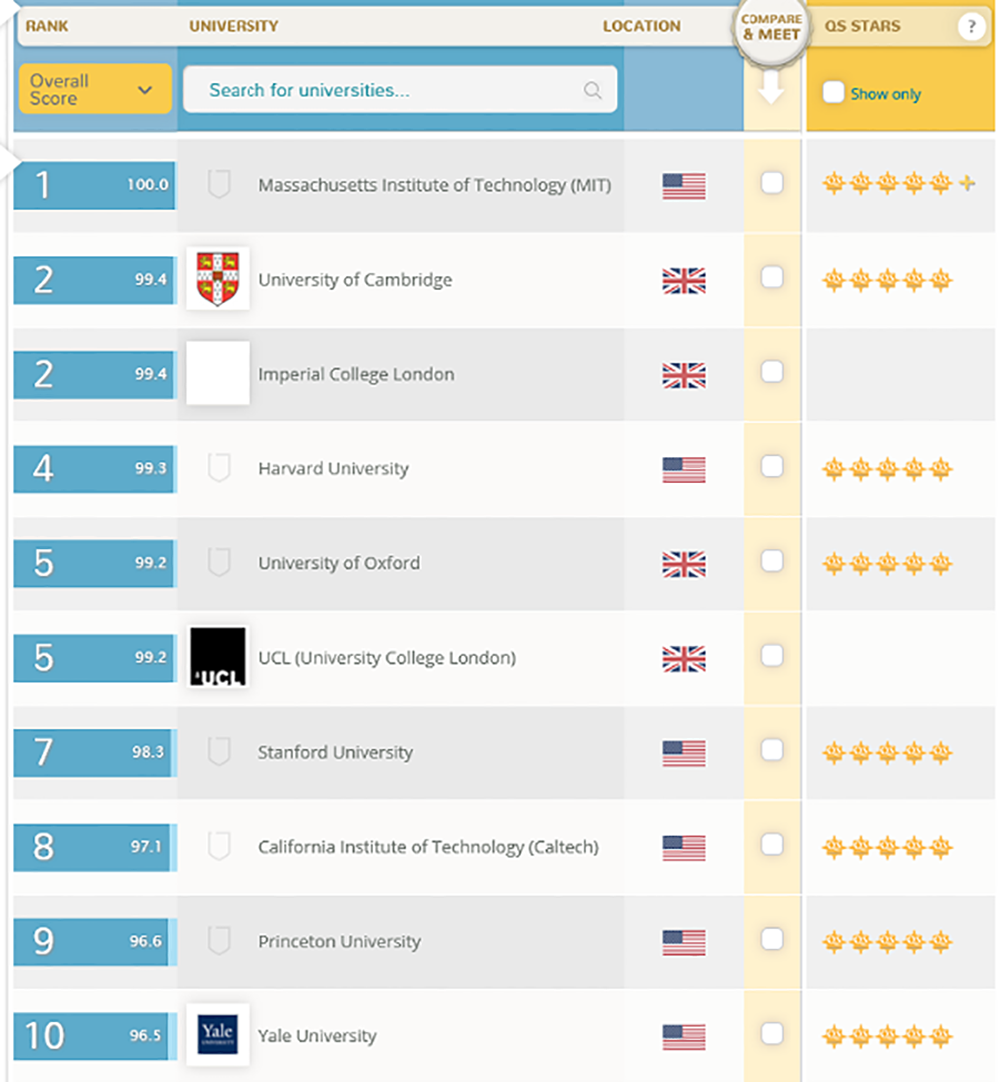Click the Search for universities field

pyautogui.click(x=400, y=90)
